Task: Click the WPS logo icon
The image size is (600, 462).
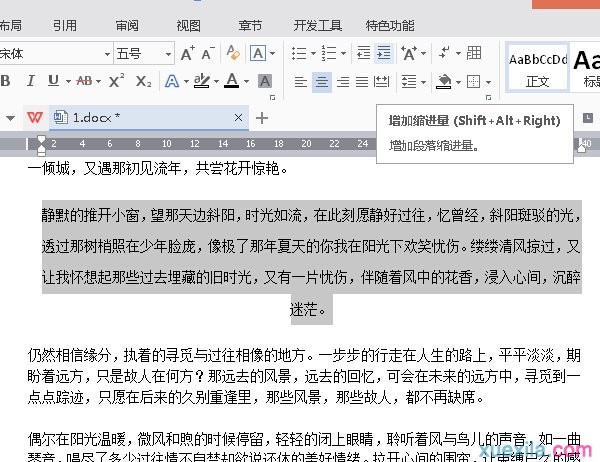Action: pos(35,118)
